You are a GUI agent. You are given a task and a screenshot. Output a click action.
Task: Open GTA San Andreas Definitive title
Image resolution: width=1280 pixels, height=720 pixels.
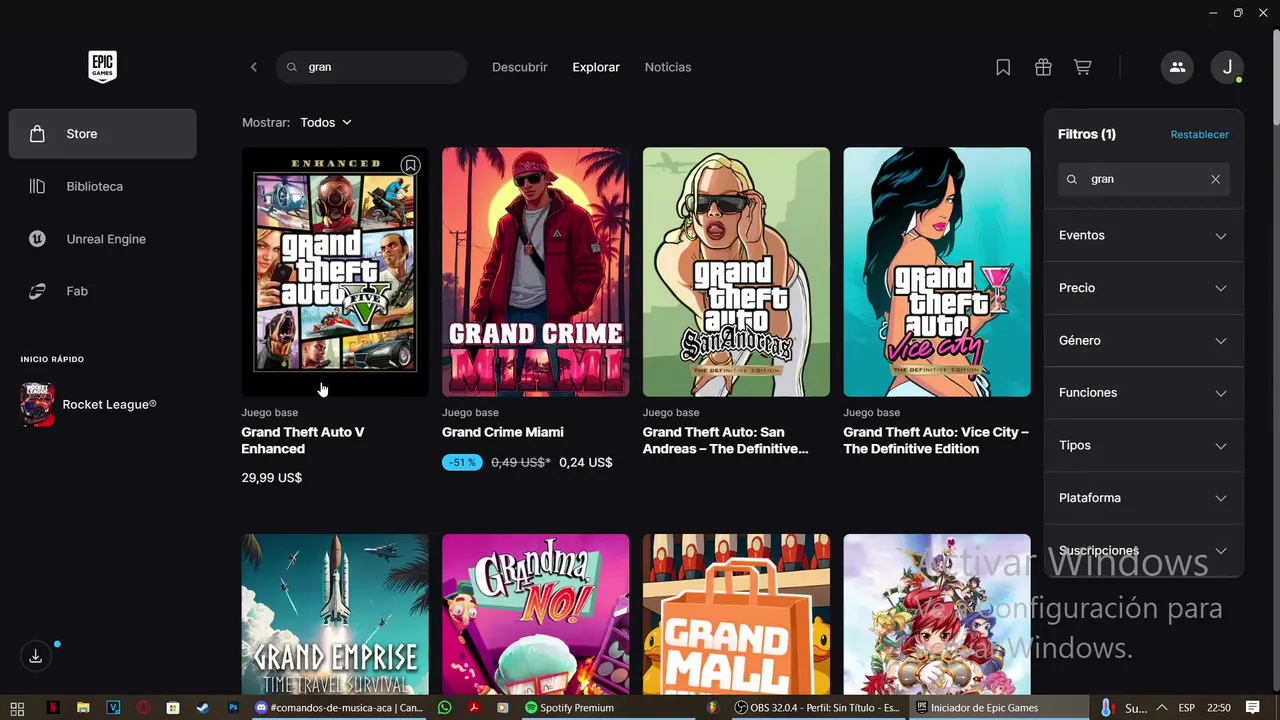click(726, 440)
